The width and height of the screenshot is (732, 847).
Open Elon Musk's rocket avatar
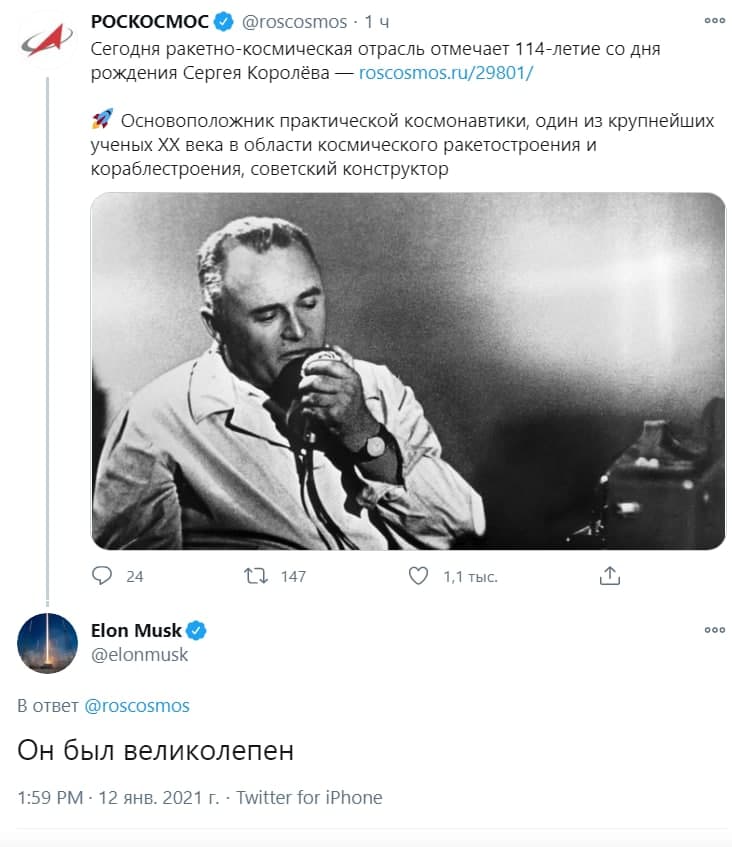tap(47, 643)
